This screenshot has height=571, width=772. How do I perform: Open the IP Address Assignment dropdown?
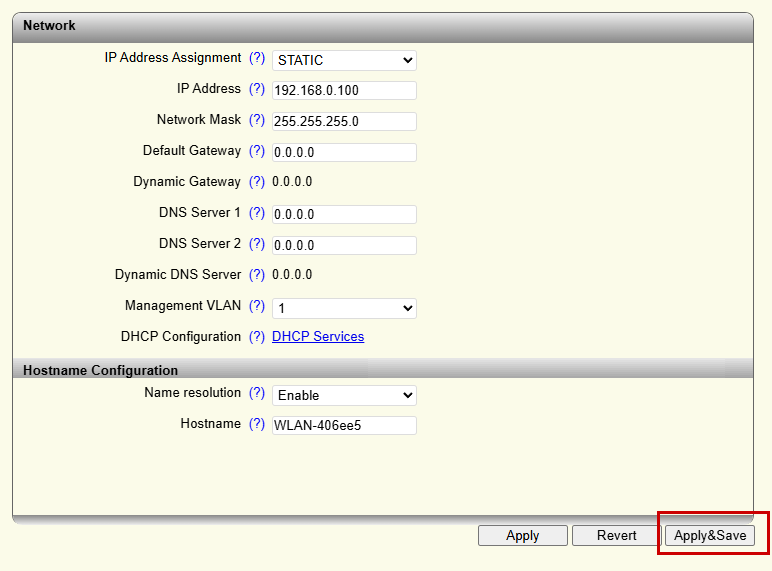344,60
